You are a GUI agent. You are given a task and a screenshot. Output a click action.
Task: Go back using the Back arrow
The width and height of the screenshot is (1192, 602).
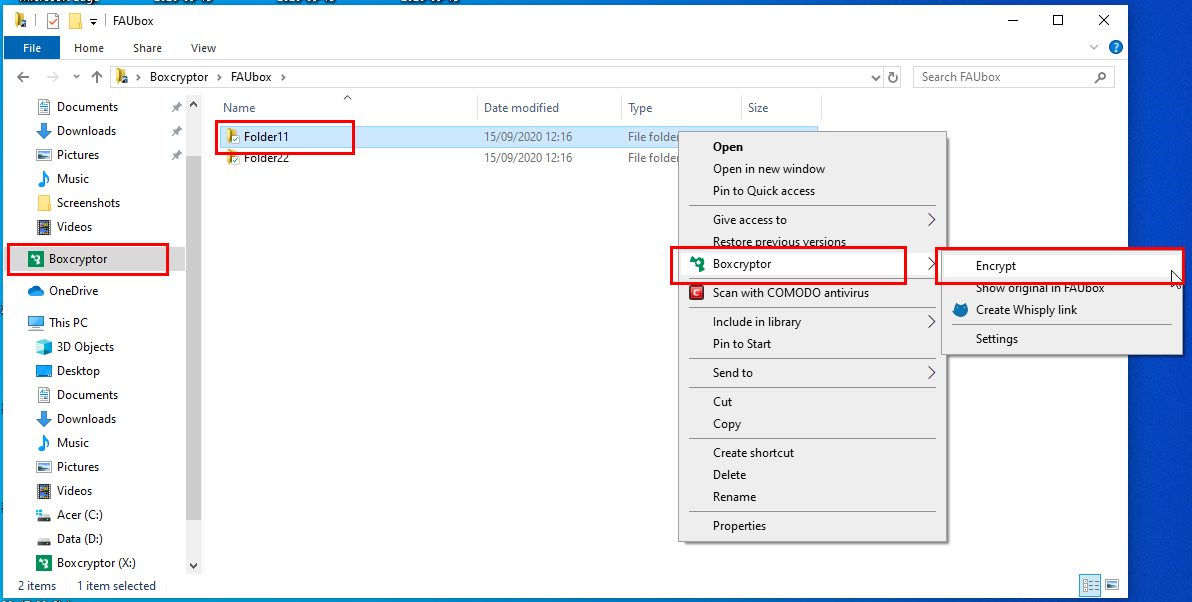[x=23, y=77]
